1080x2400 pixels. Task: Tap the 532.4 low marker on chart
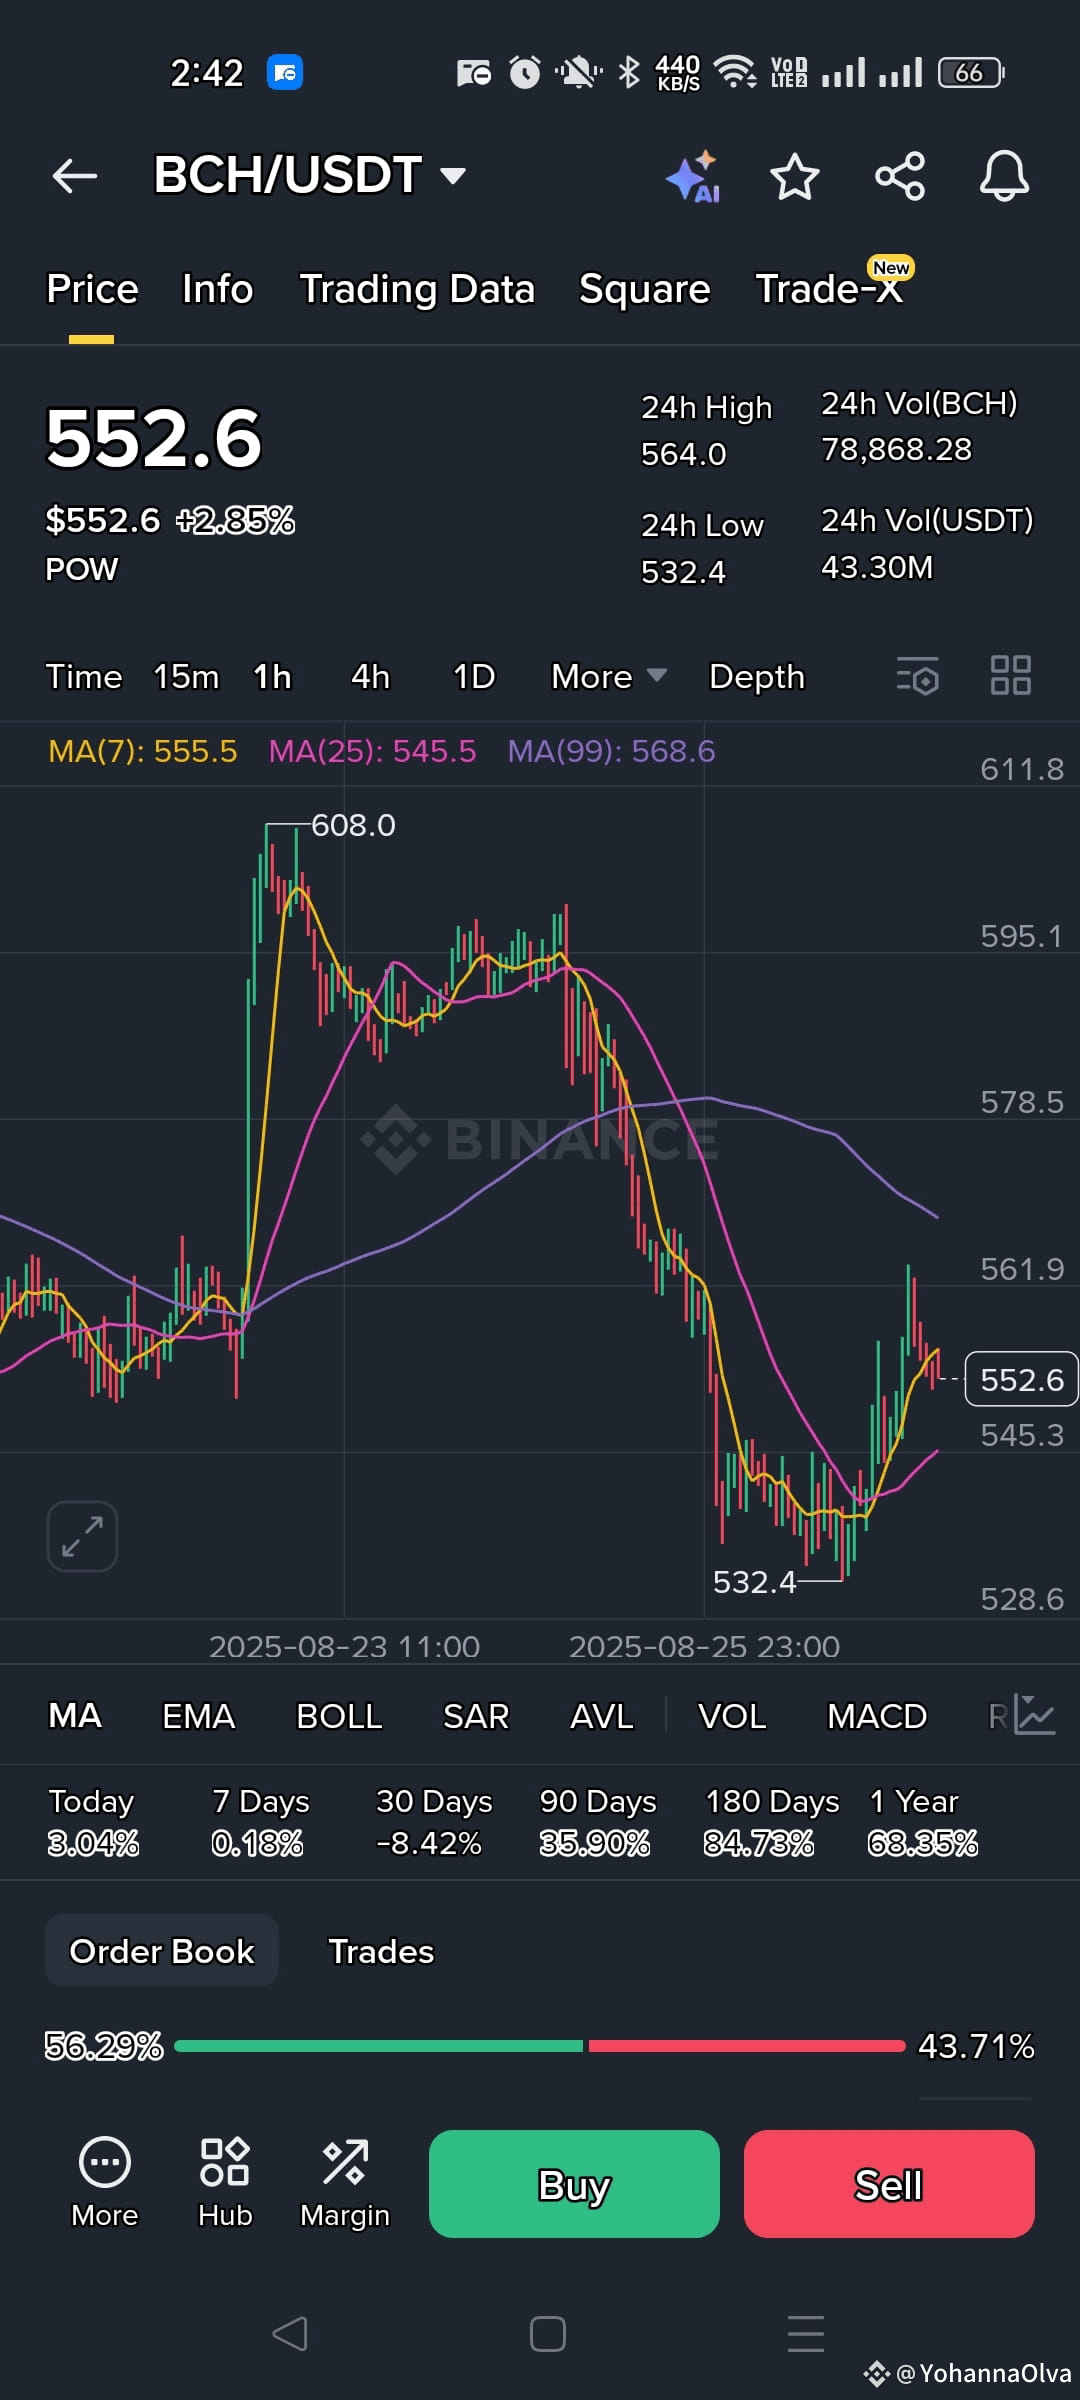(754, 1582)
